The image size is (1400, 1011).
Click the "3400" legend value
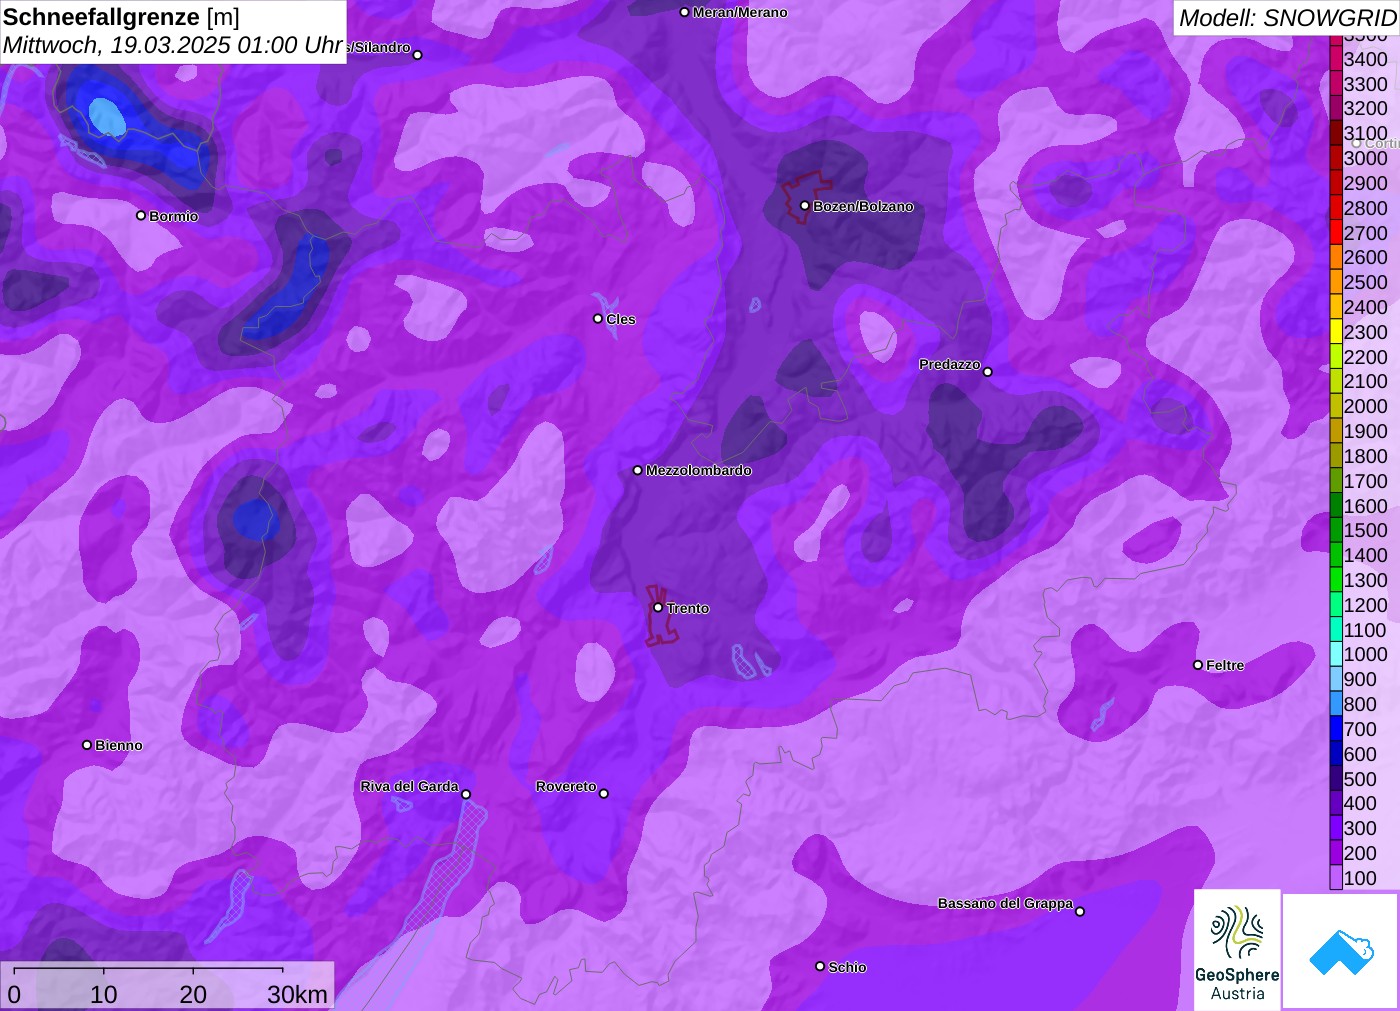[1366, 59]
